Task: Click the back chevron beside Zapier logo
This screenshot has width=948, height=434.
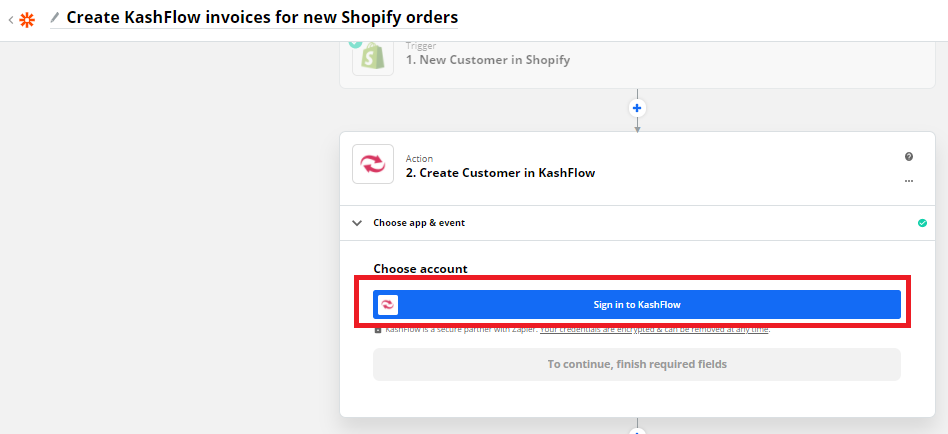Action: point(10,19)
